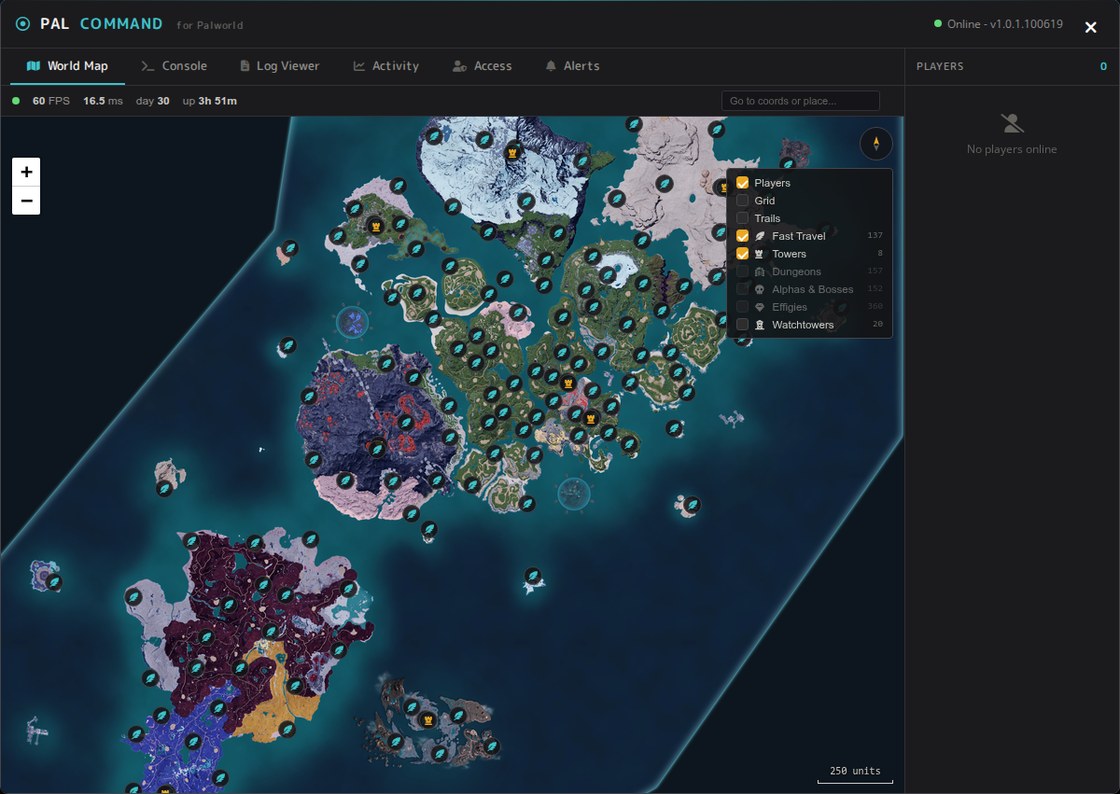The height and width of the screenshot is (794, 1120).
Task: Click the 'No players online' message
Action: (1011, 149)
